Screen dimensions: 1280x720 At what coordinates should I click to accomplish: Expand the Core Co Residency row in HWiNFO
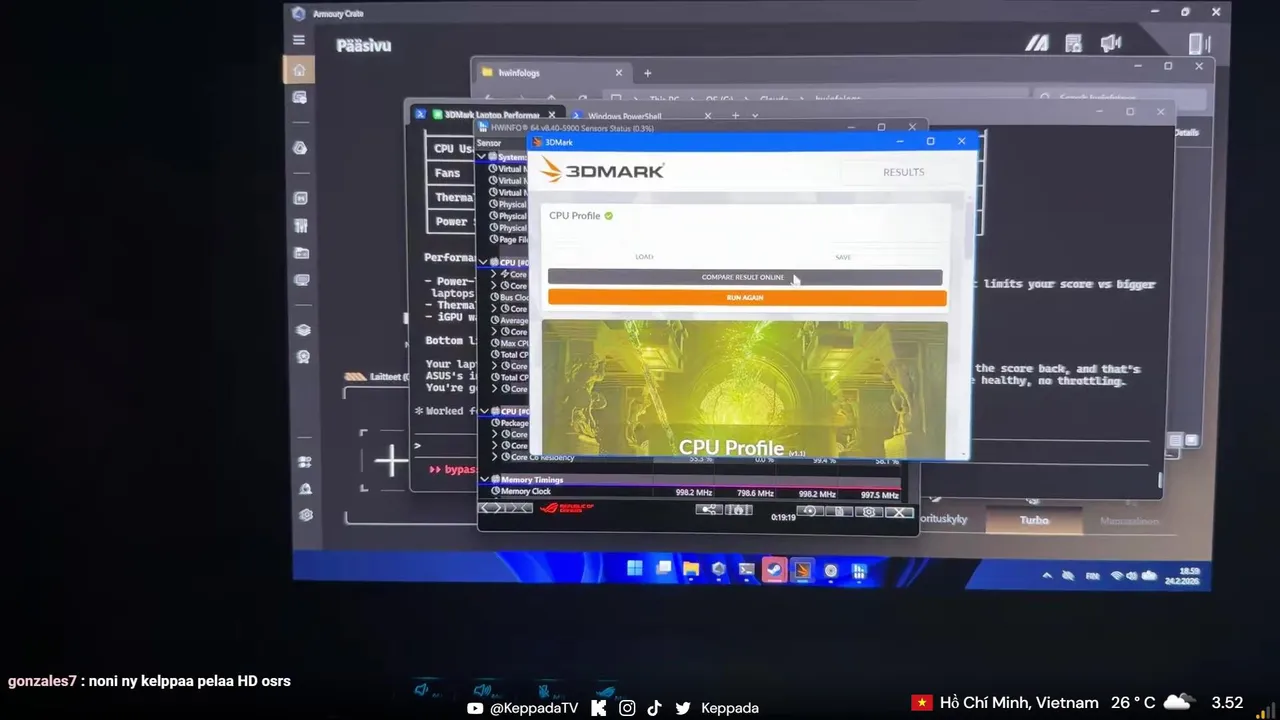[x=494, y=458]
